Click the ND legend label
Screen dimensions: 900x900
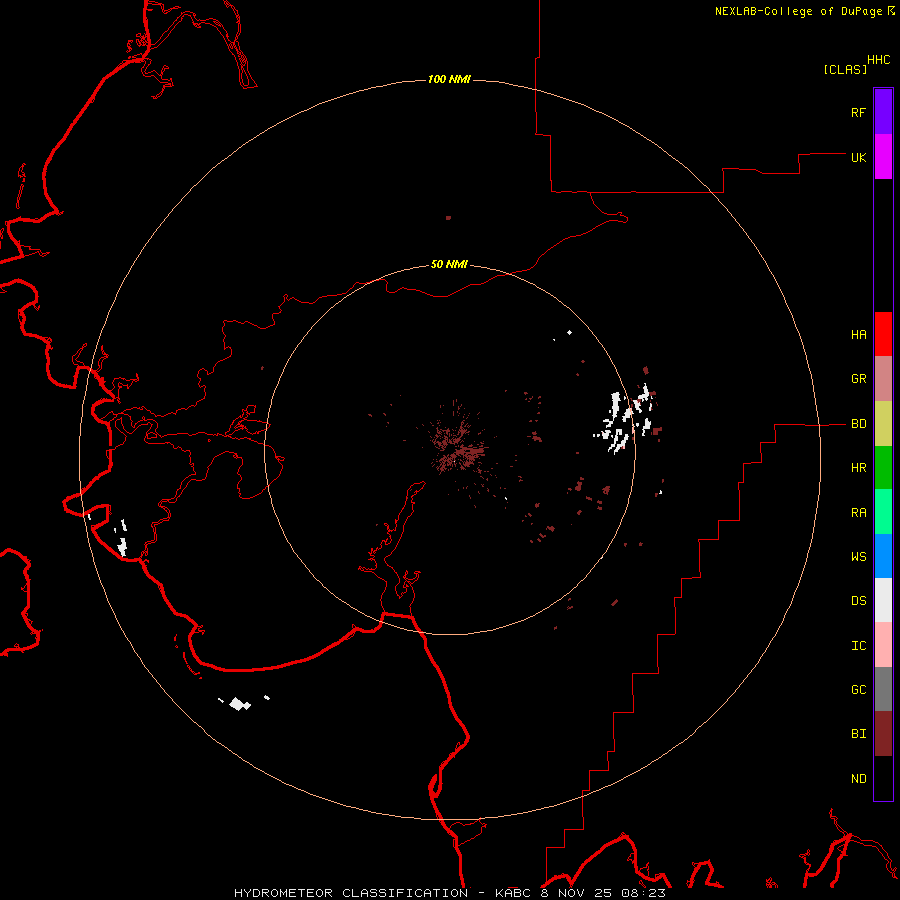858,779
